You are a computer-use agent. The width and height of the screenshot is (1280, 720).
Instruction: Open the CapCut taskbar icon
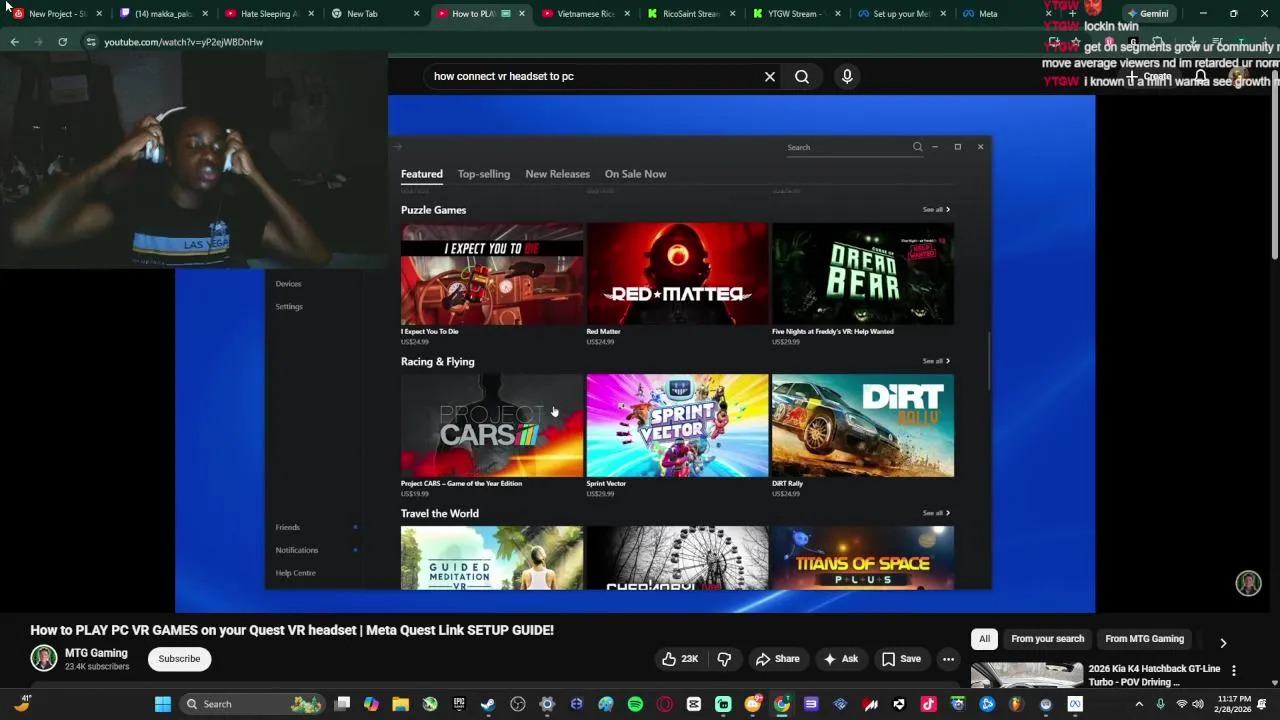[x=694, y=704]
